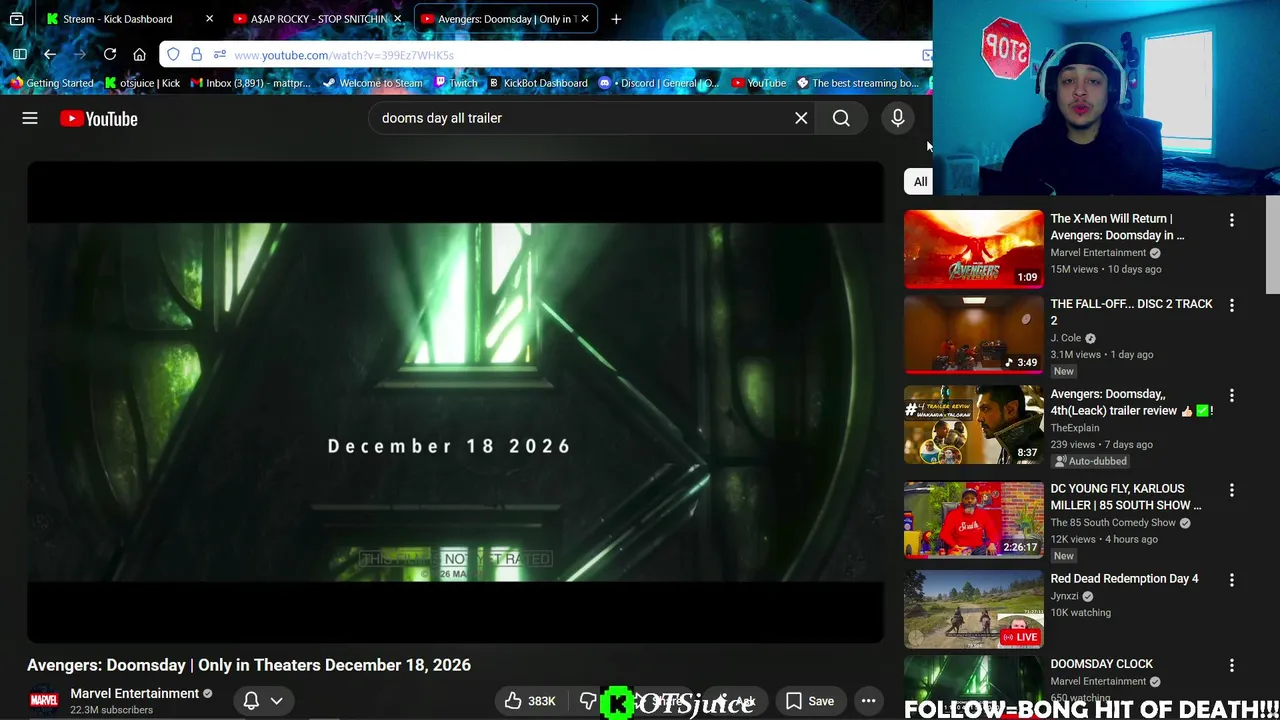Viewport: 1280px width, 720px height.
Task: Open The 85 South Comedy Show channel
Action: (1113, 523)
